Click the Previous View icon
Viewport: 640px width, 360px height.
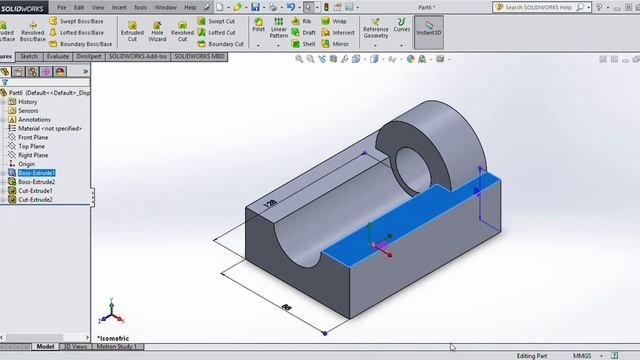[322, 59]
